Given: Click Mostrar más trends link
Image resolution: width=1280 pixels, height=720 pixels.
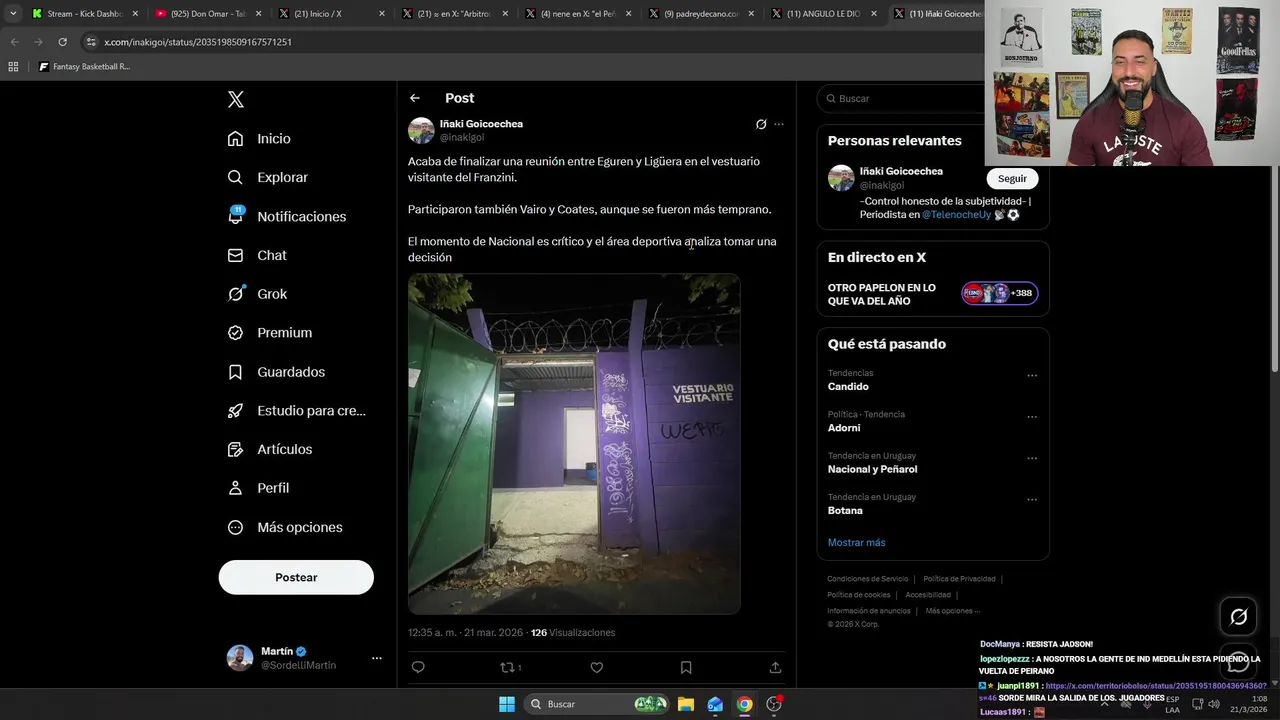Looking at the screenshot, I should coord(856,543).
